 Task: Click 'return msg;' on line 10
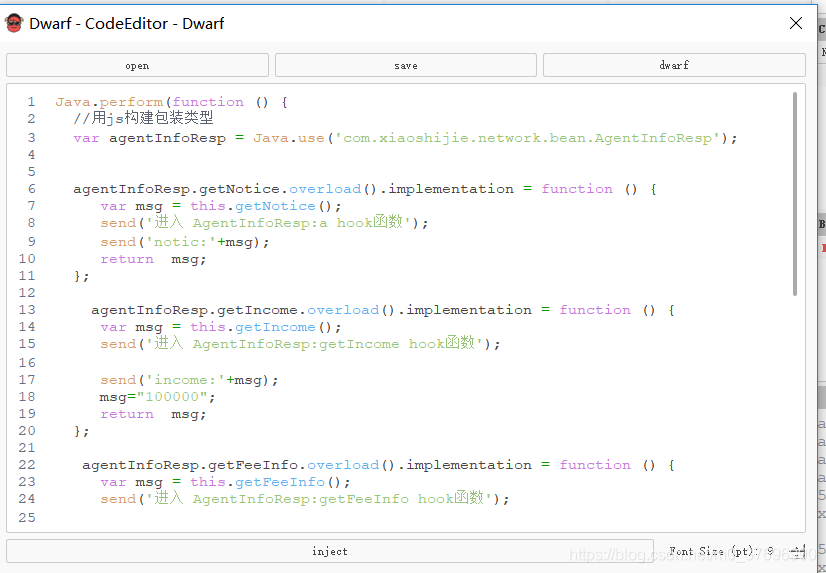click(153, 259)
